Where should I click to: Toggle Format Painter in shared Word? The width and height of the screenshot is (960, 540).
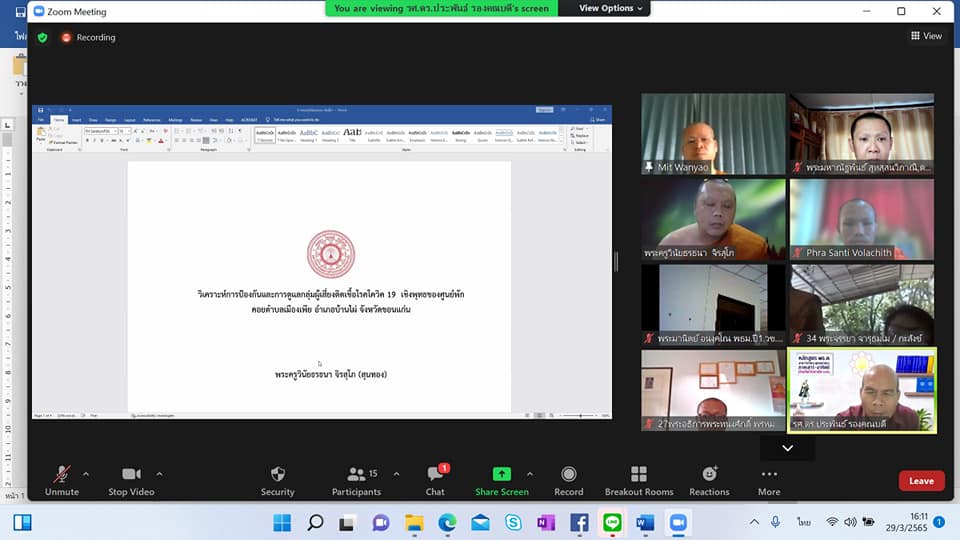64,143
